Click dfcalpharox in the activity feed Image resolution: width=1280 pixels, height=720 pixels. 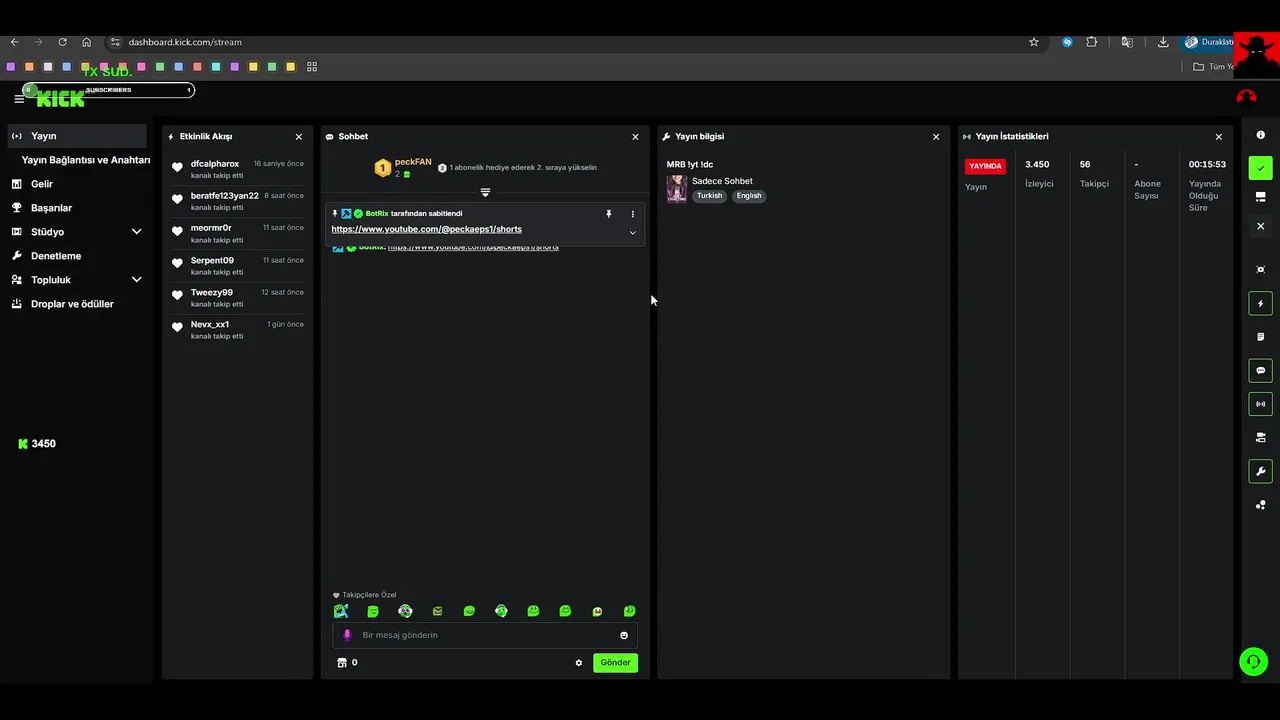pos(215,164)
